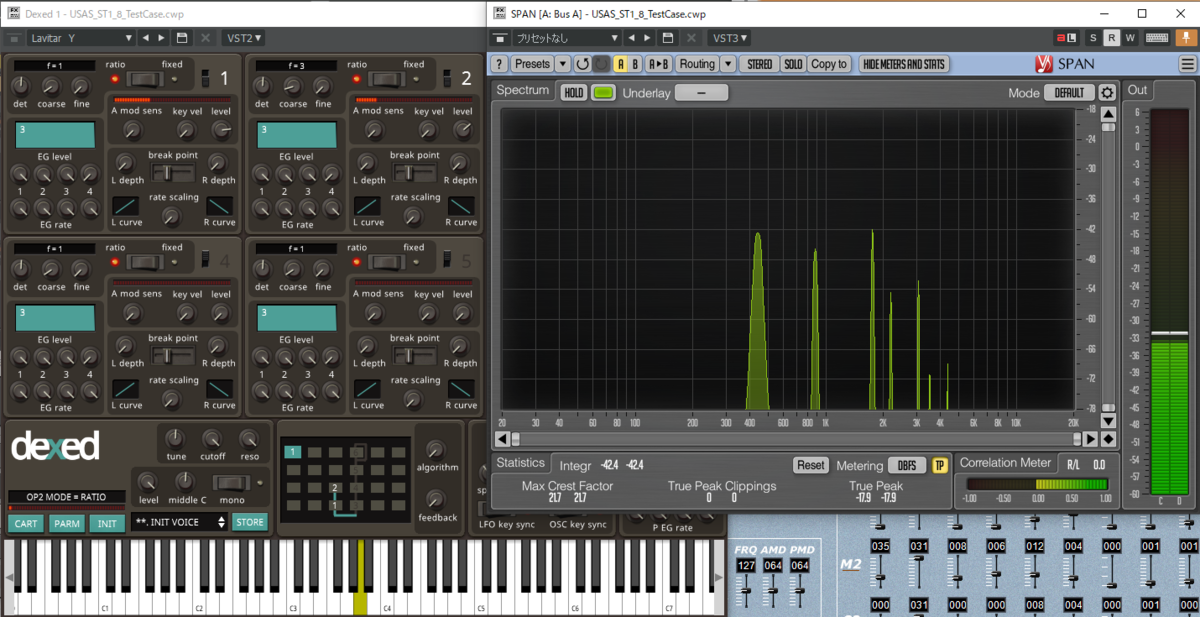Click the Reset statistics button

811,465
